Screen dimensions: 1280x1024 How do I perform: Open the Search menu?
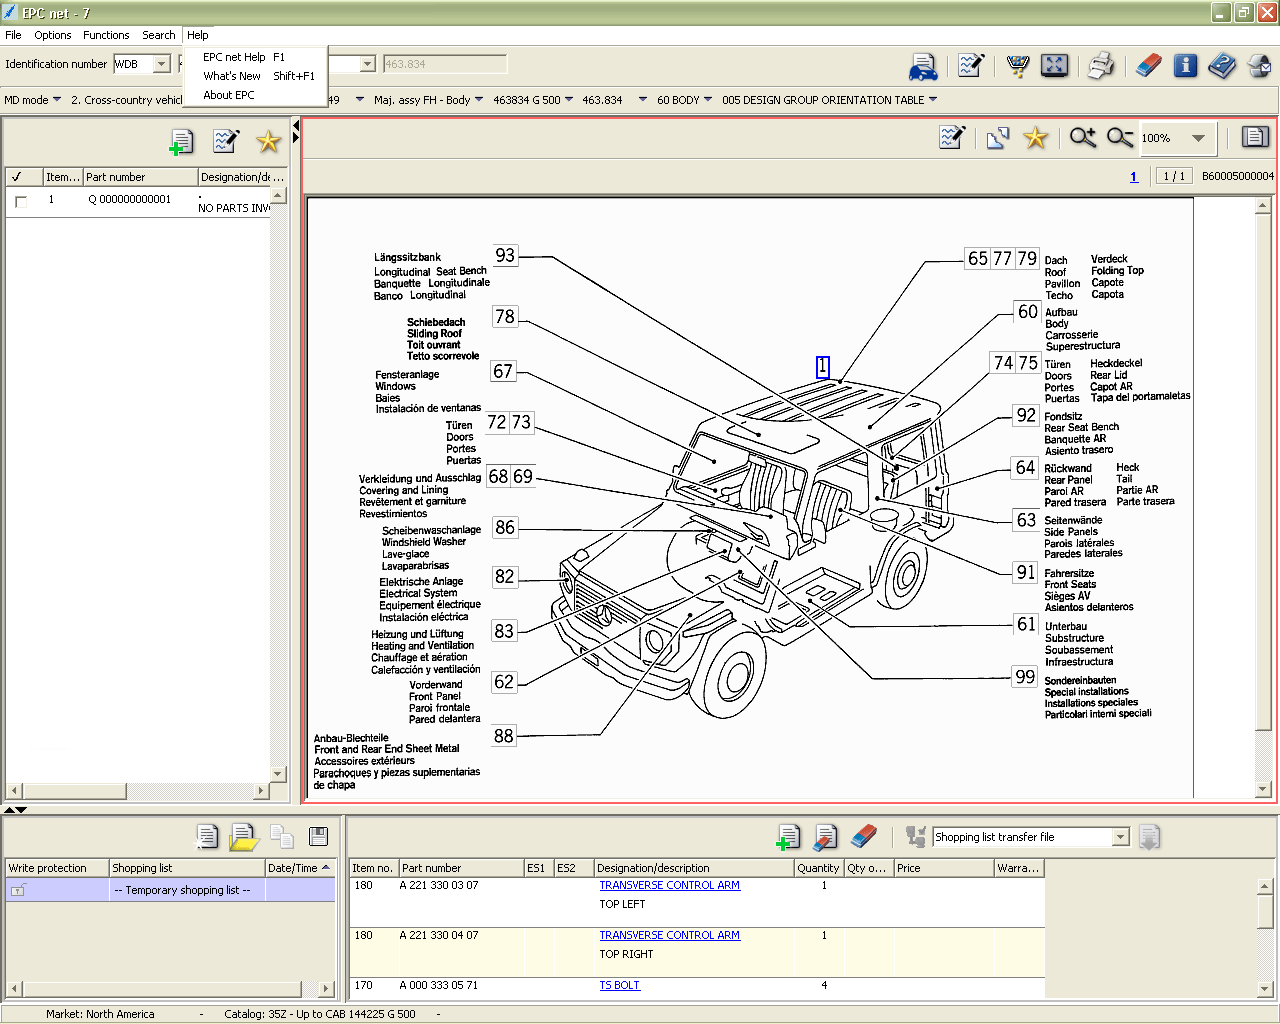pyautogui.click(x=158, y=35)
